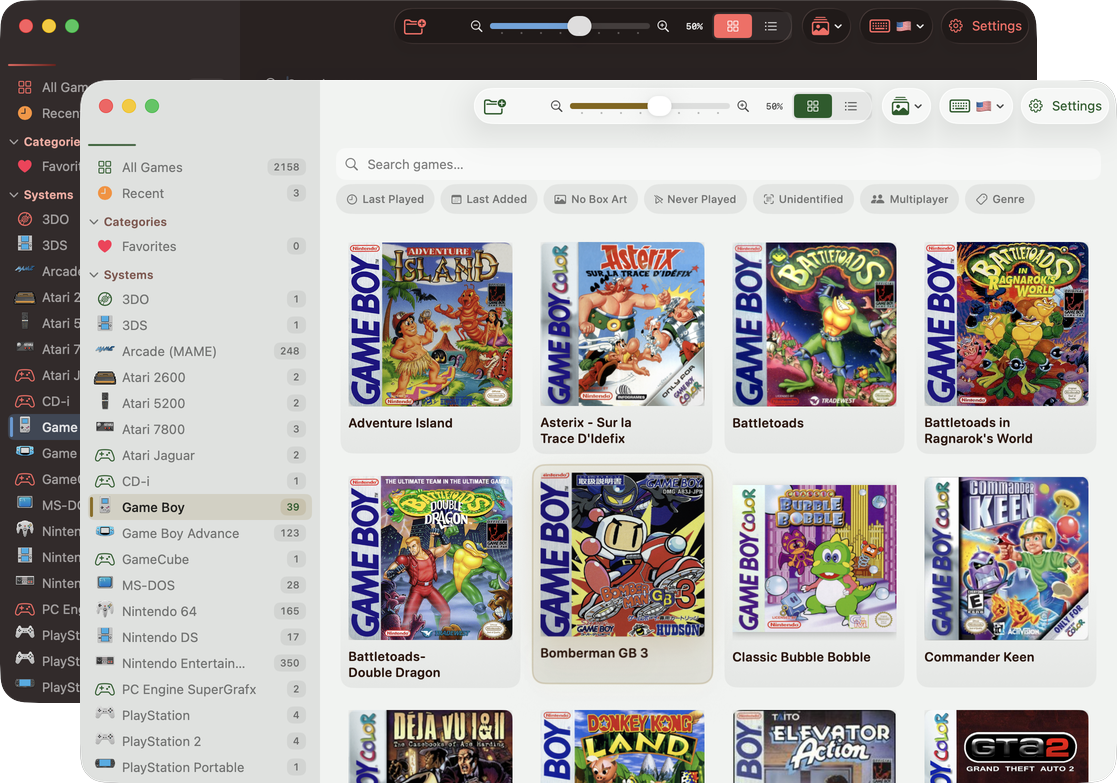Switch to grid view in front window

tap(813, 106)
